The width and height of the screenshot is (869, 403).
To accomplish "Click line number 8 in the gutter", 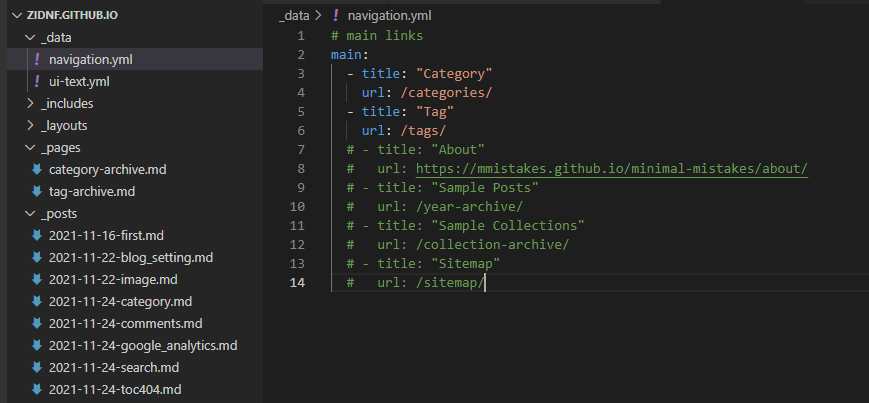I will click(301, 169).
